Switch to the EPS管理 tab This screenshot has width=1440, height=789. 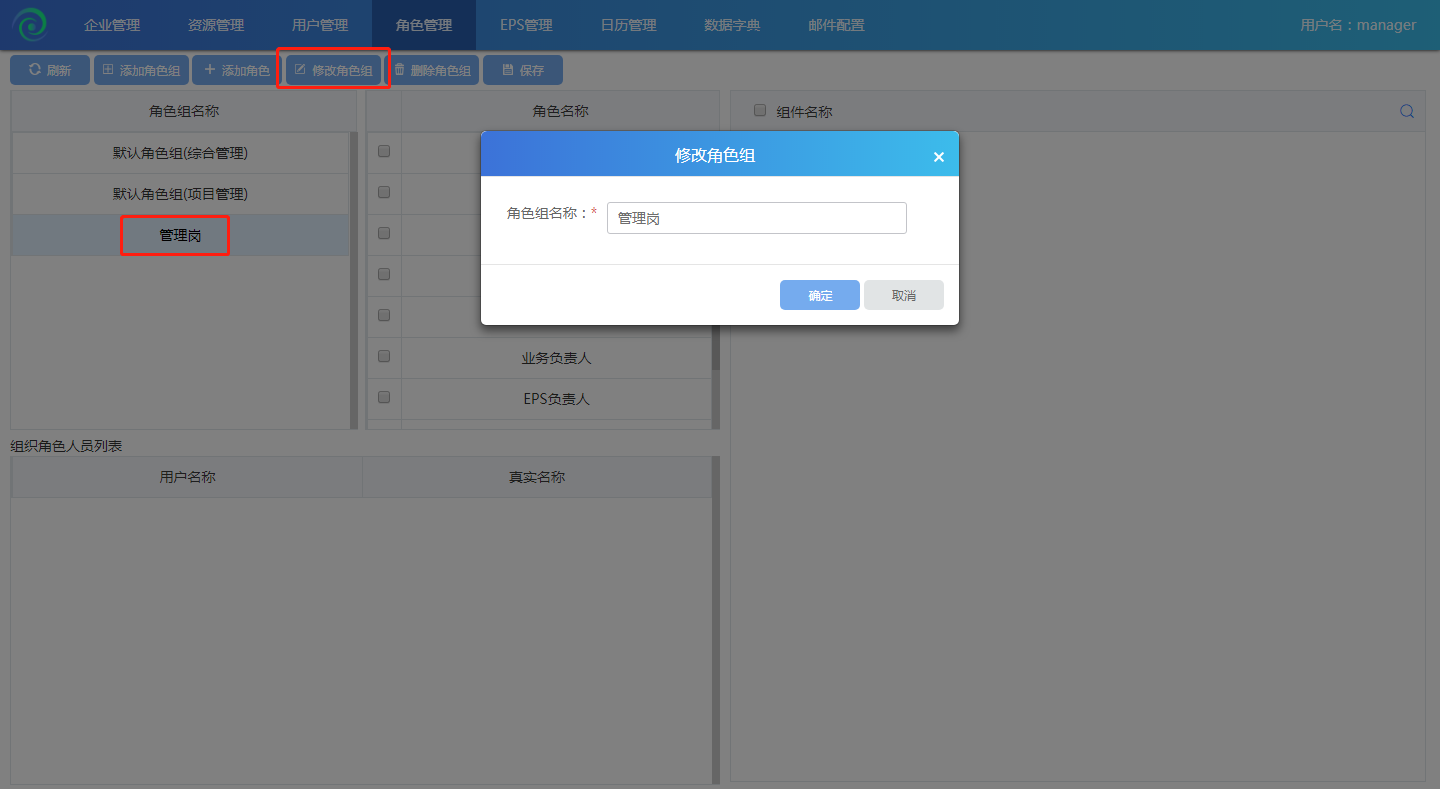[526, 25]
